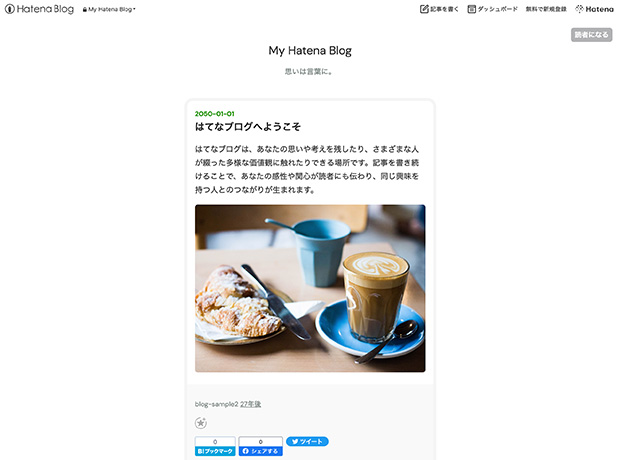Add a Hatena star to post
Image resolution: width=620 pixels, height=460 pixels.
pyautogui.click(x=201, y=423)
